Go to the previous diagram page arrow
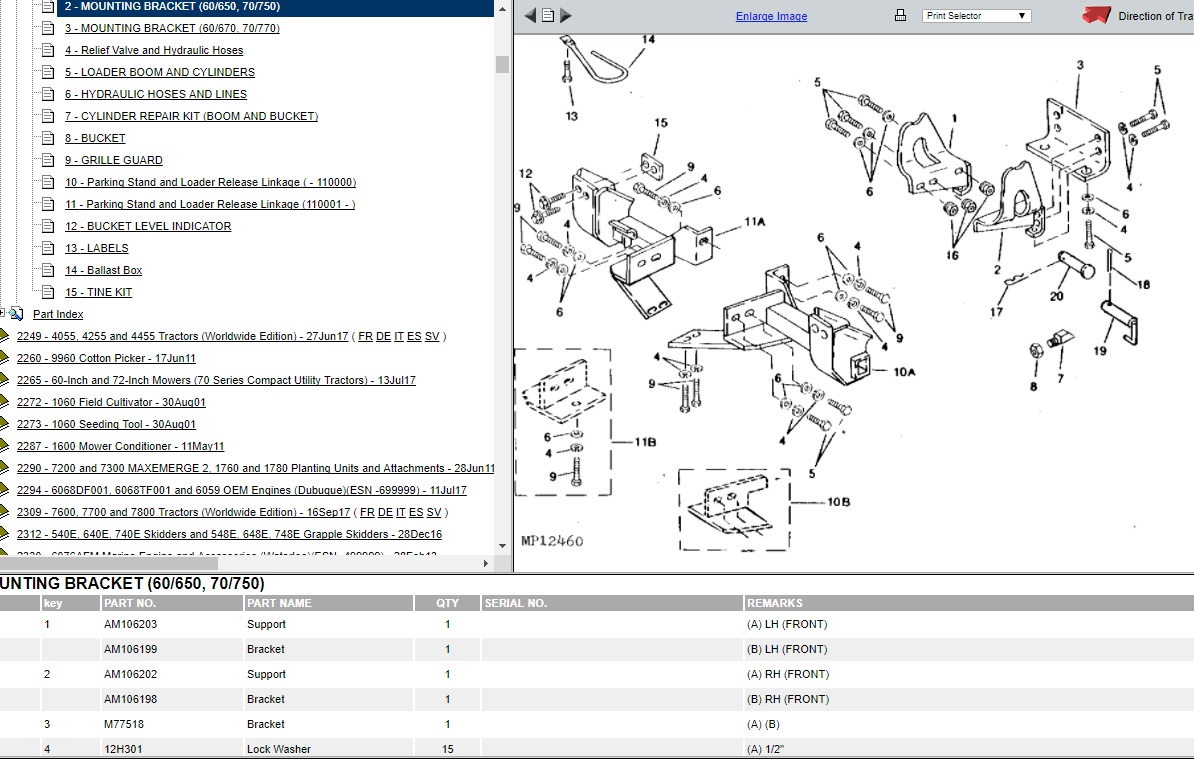Screen dimensions: 1194x759 coord(530,16)
